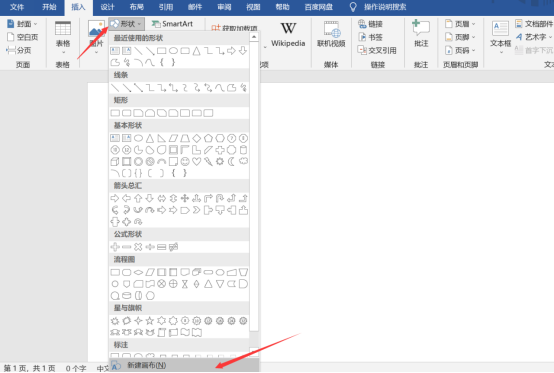Open the 页眉 header dropdown
Viewport: 554px width, 373px height.
point(460,24)
